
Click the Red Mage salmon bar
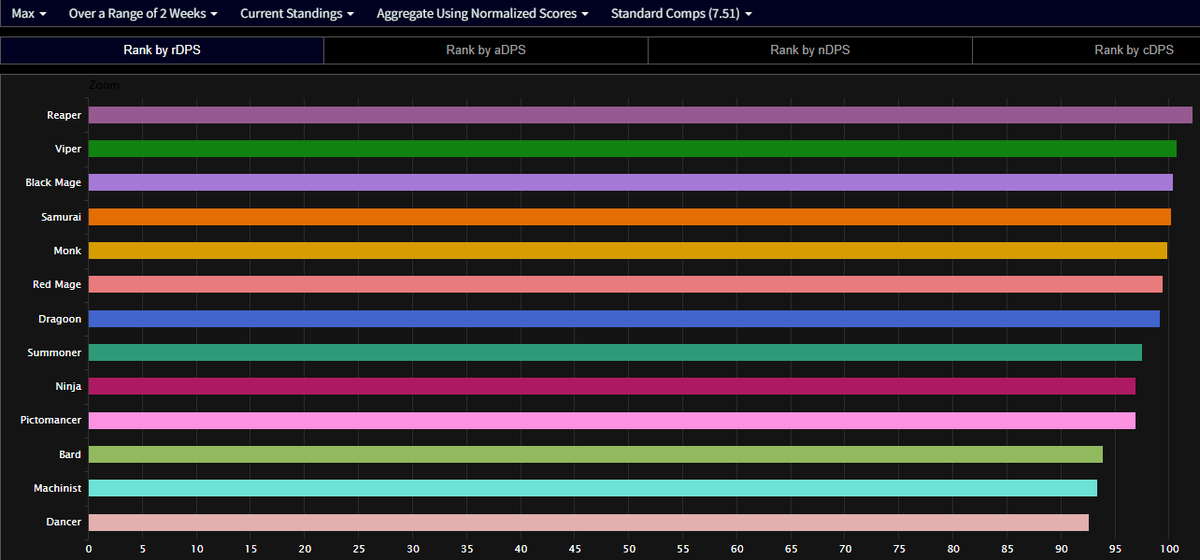pyautogui.click(x=626, y=285)
